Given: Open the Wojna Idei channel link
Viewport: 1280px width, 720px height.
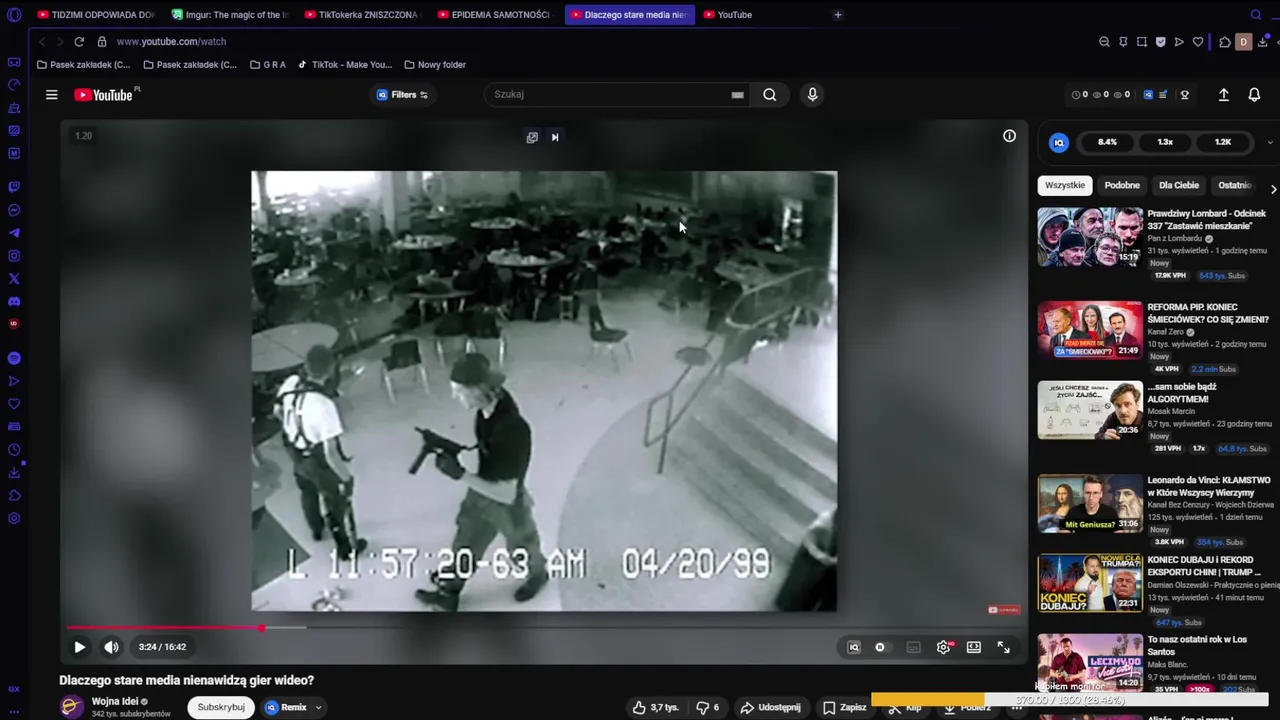Looking at the screenshot, I should coord(115,701).
